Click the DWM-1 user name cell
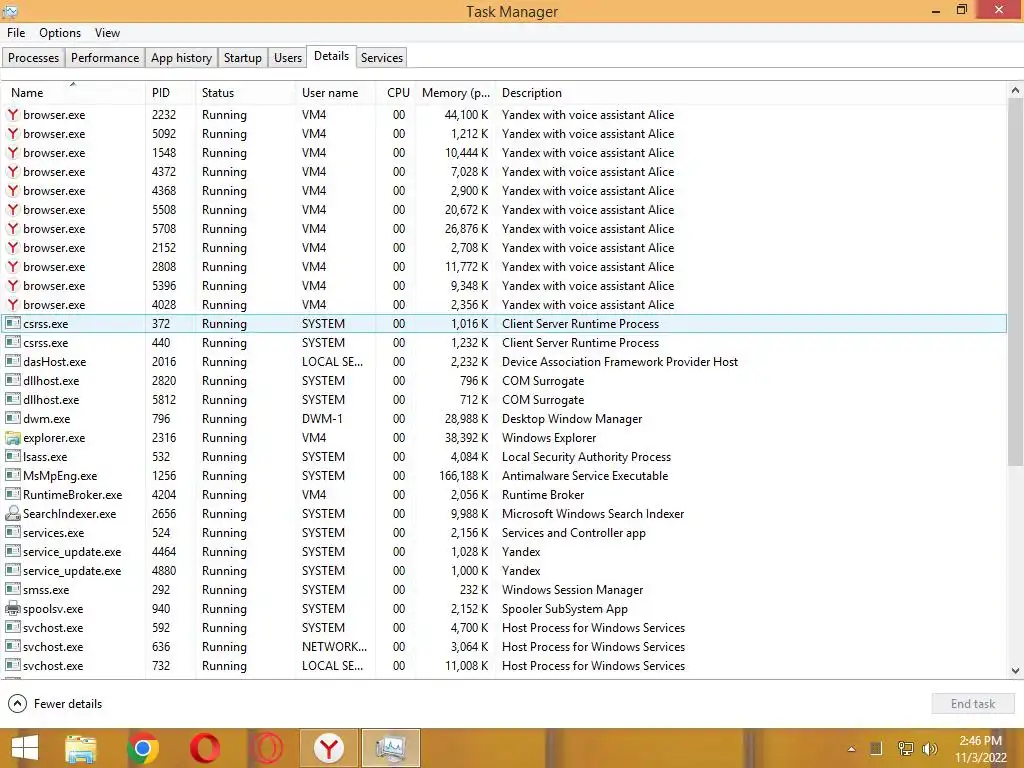1024x768 pixels. [x=323, y=419]
